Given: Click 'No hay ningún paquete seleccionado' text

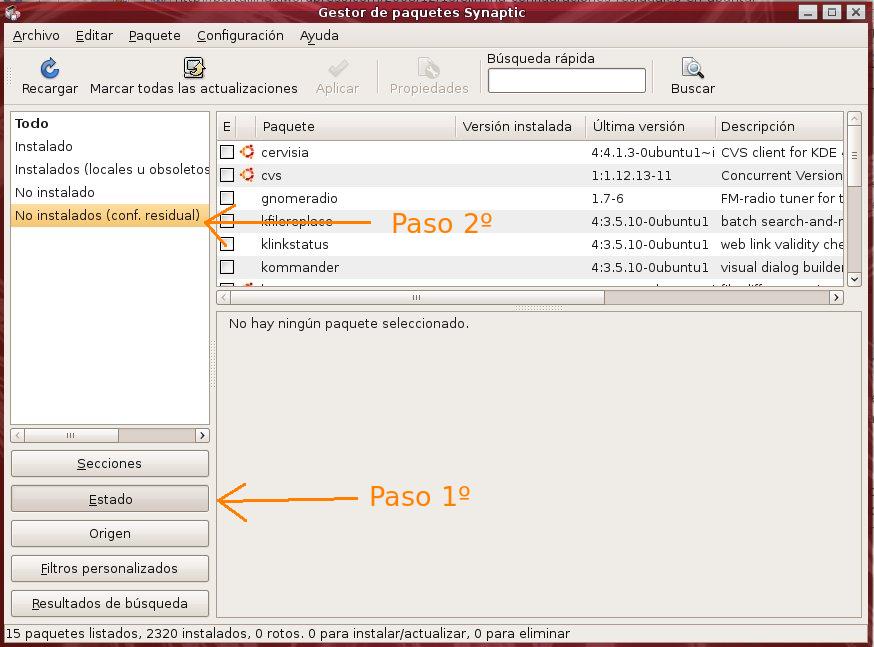Looking at the screenshot, I should click(x=349, y=323).
